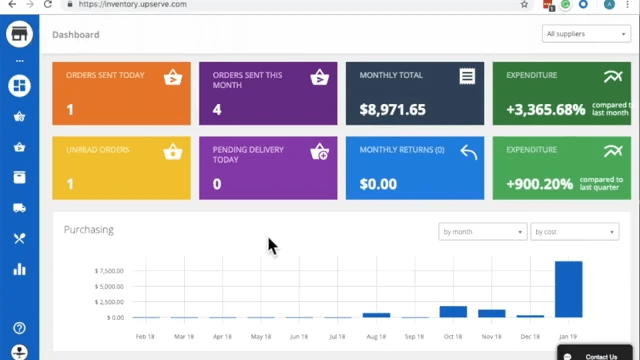Viewport: 640px width, 360px height.
Task: Click return arrow icon on Monthly Returns card
Action: coord(468,152)
